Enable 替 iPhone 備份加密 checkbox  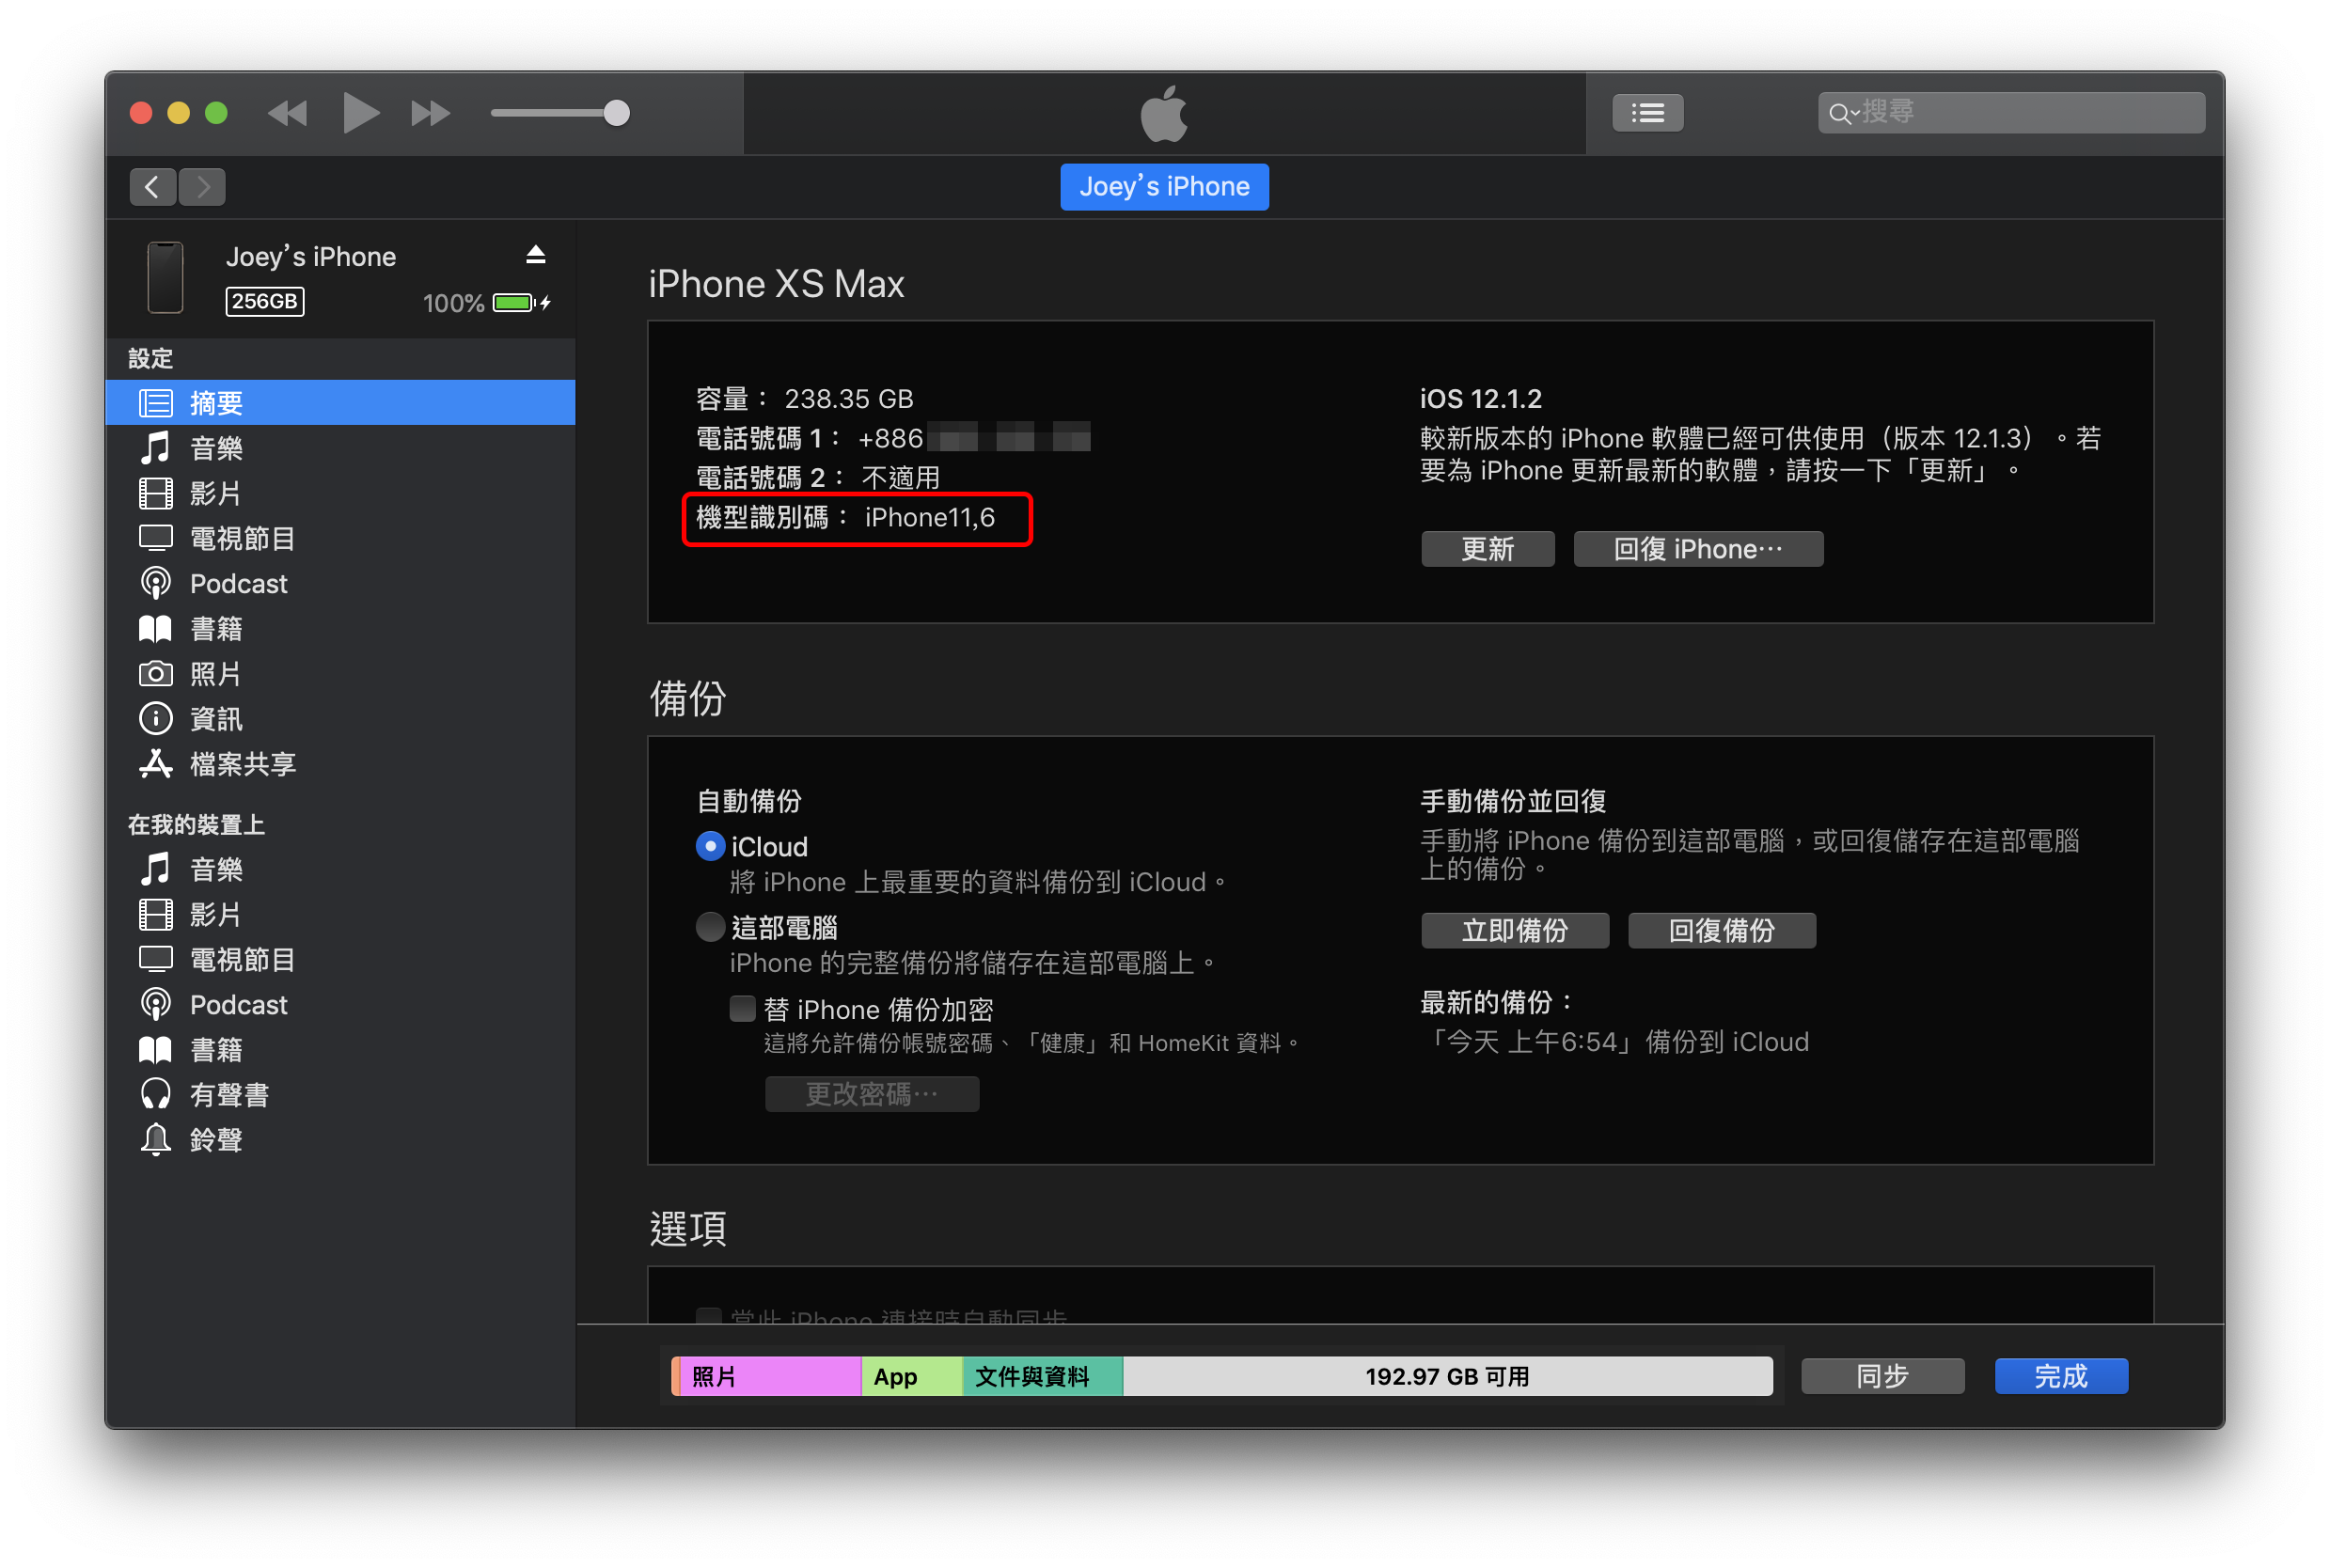[742, 1009]
